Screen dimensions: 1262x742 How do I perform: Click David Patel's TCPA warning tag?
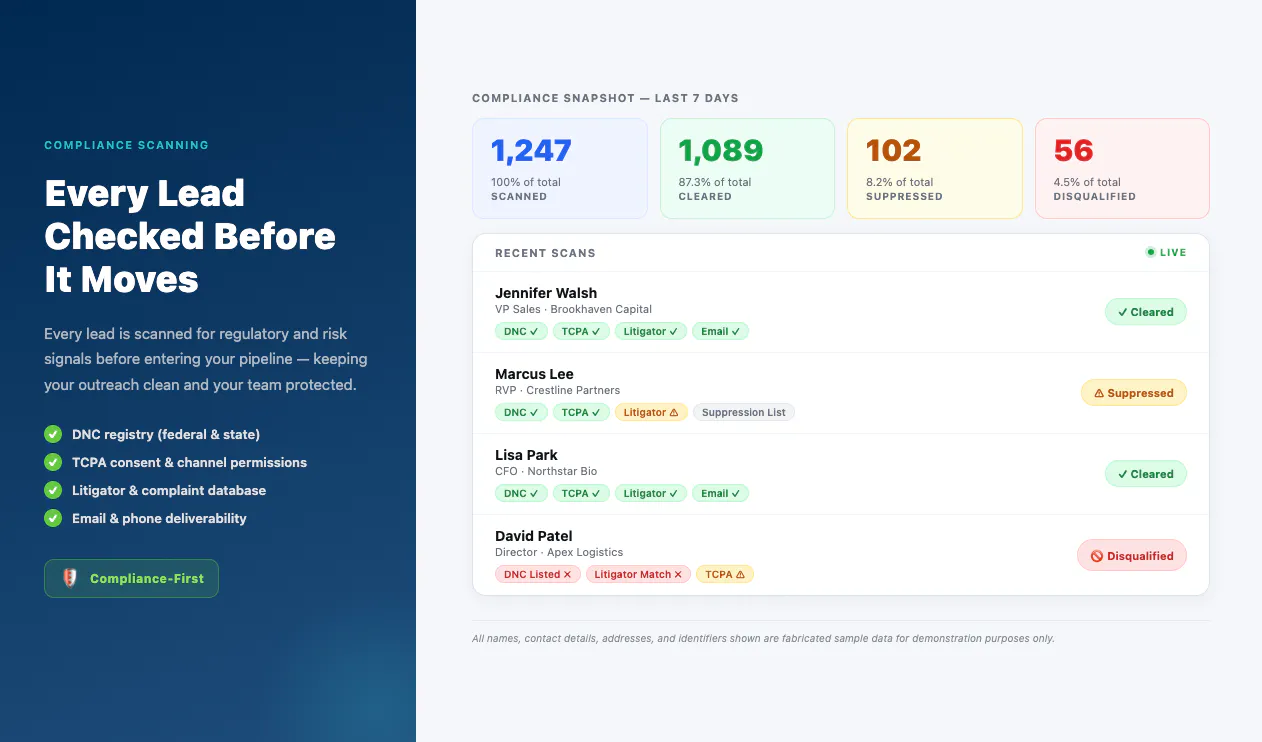pos(725,574)
